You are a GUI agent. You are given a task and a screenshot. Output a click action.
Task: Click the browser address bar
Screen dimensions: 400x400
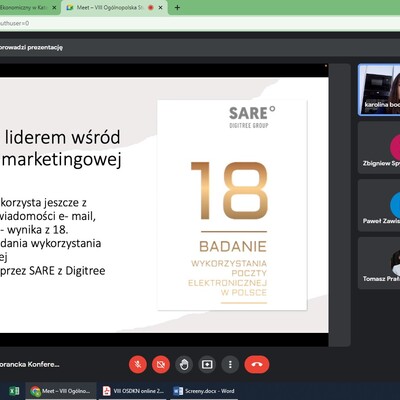[x=200, y=23]
